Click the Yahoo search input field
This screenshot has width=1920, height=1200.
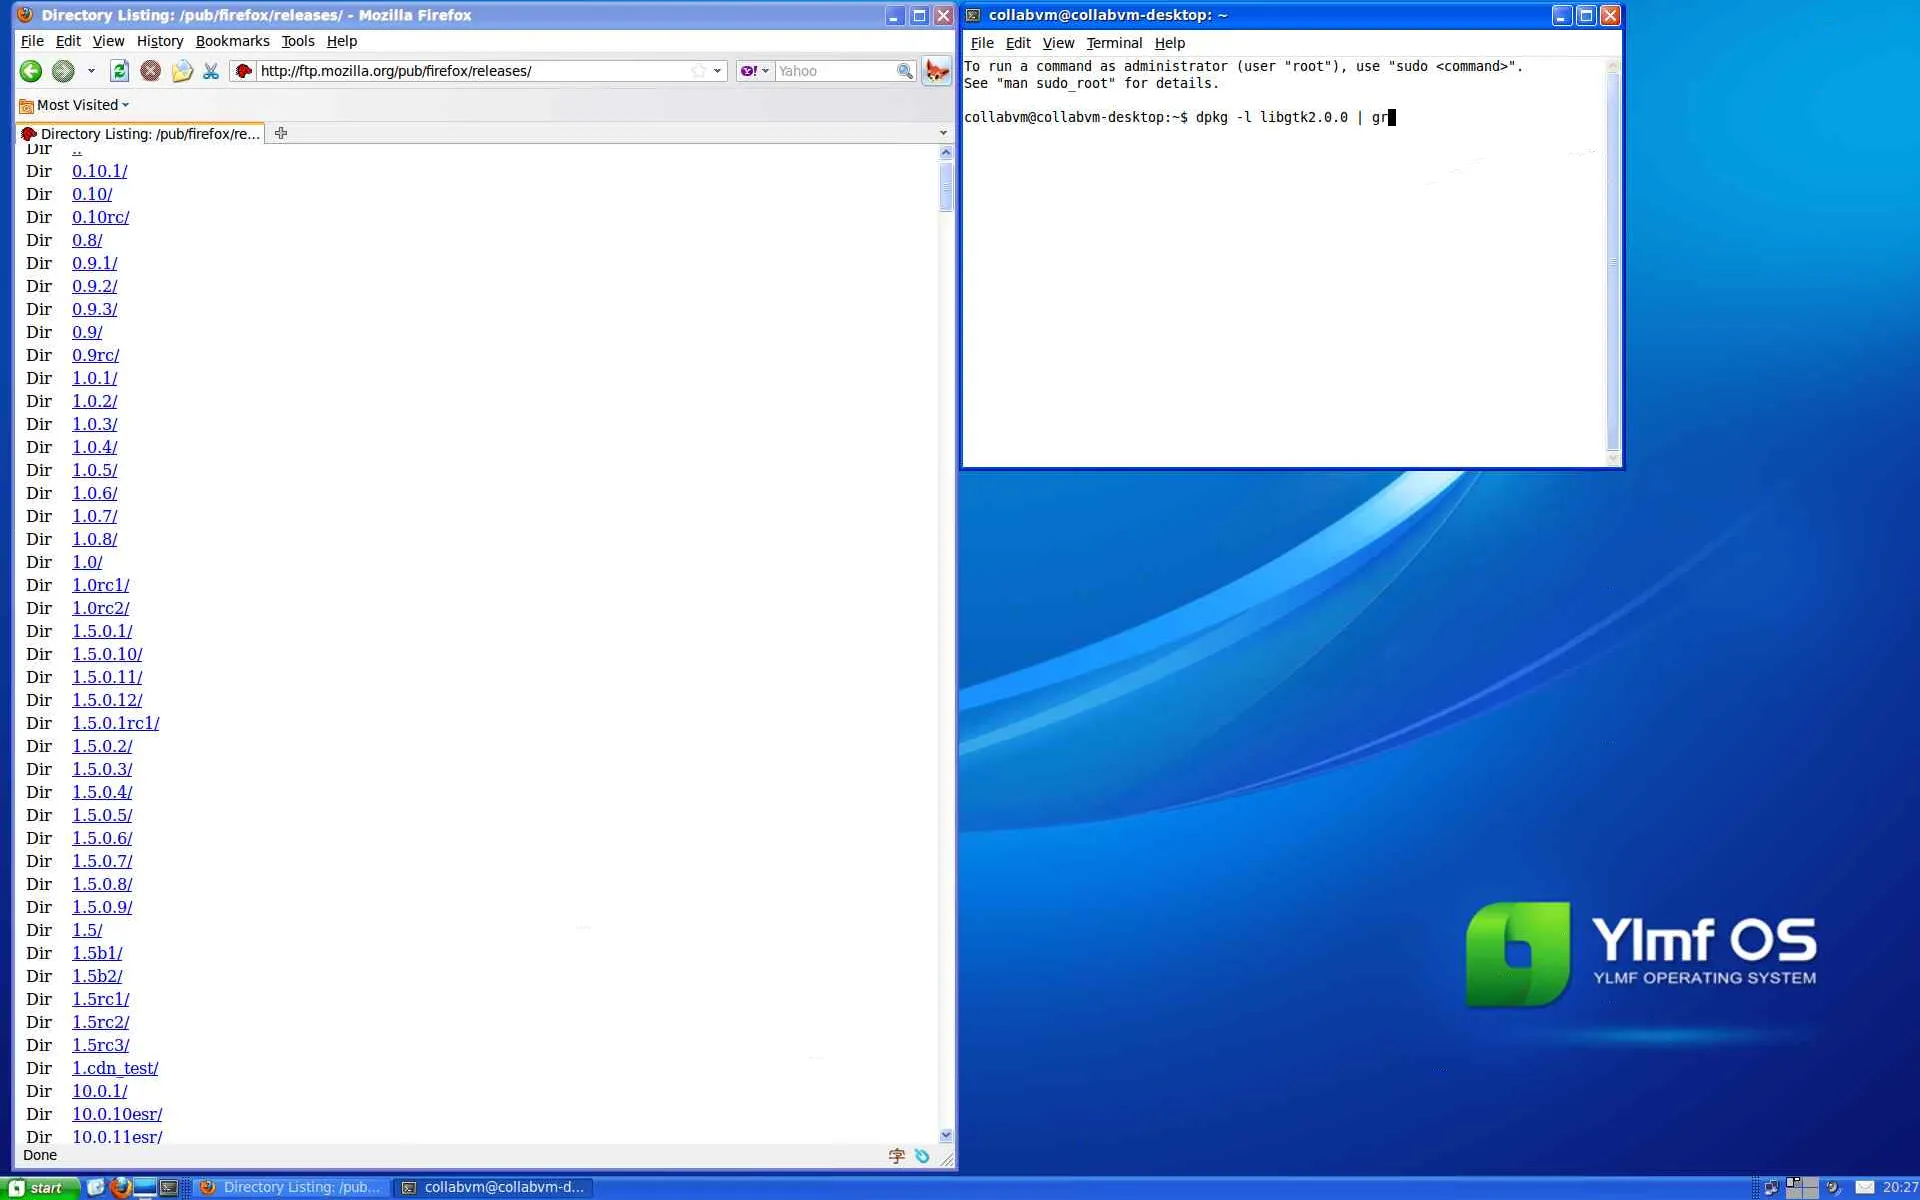click(x=833, y=71)
